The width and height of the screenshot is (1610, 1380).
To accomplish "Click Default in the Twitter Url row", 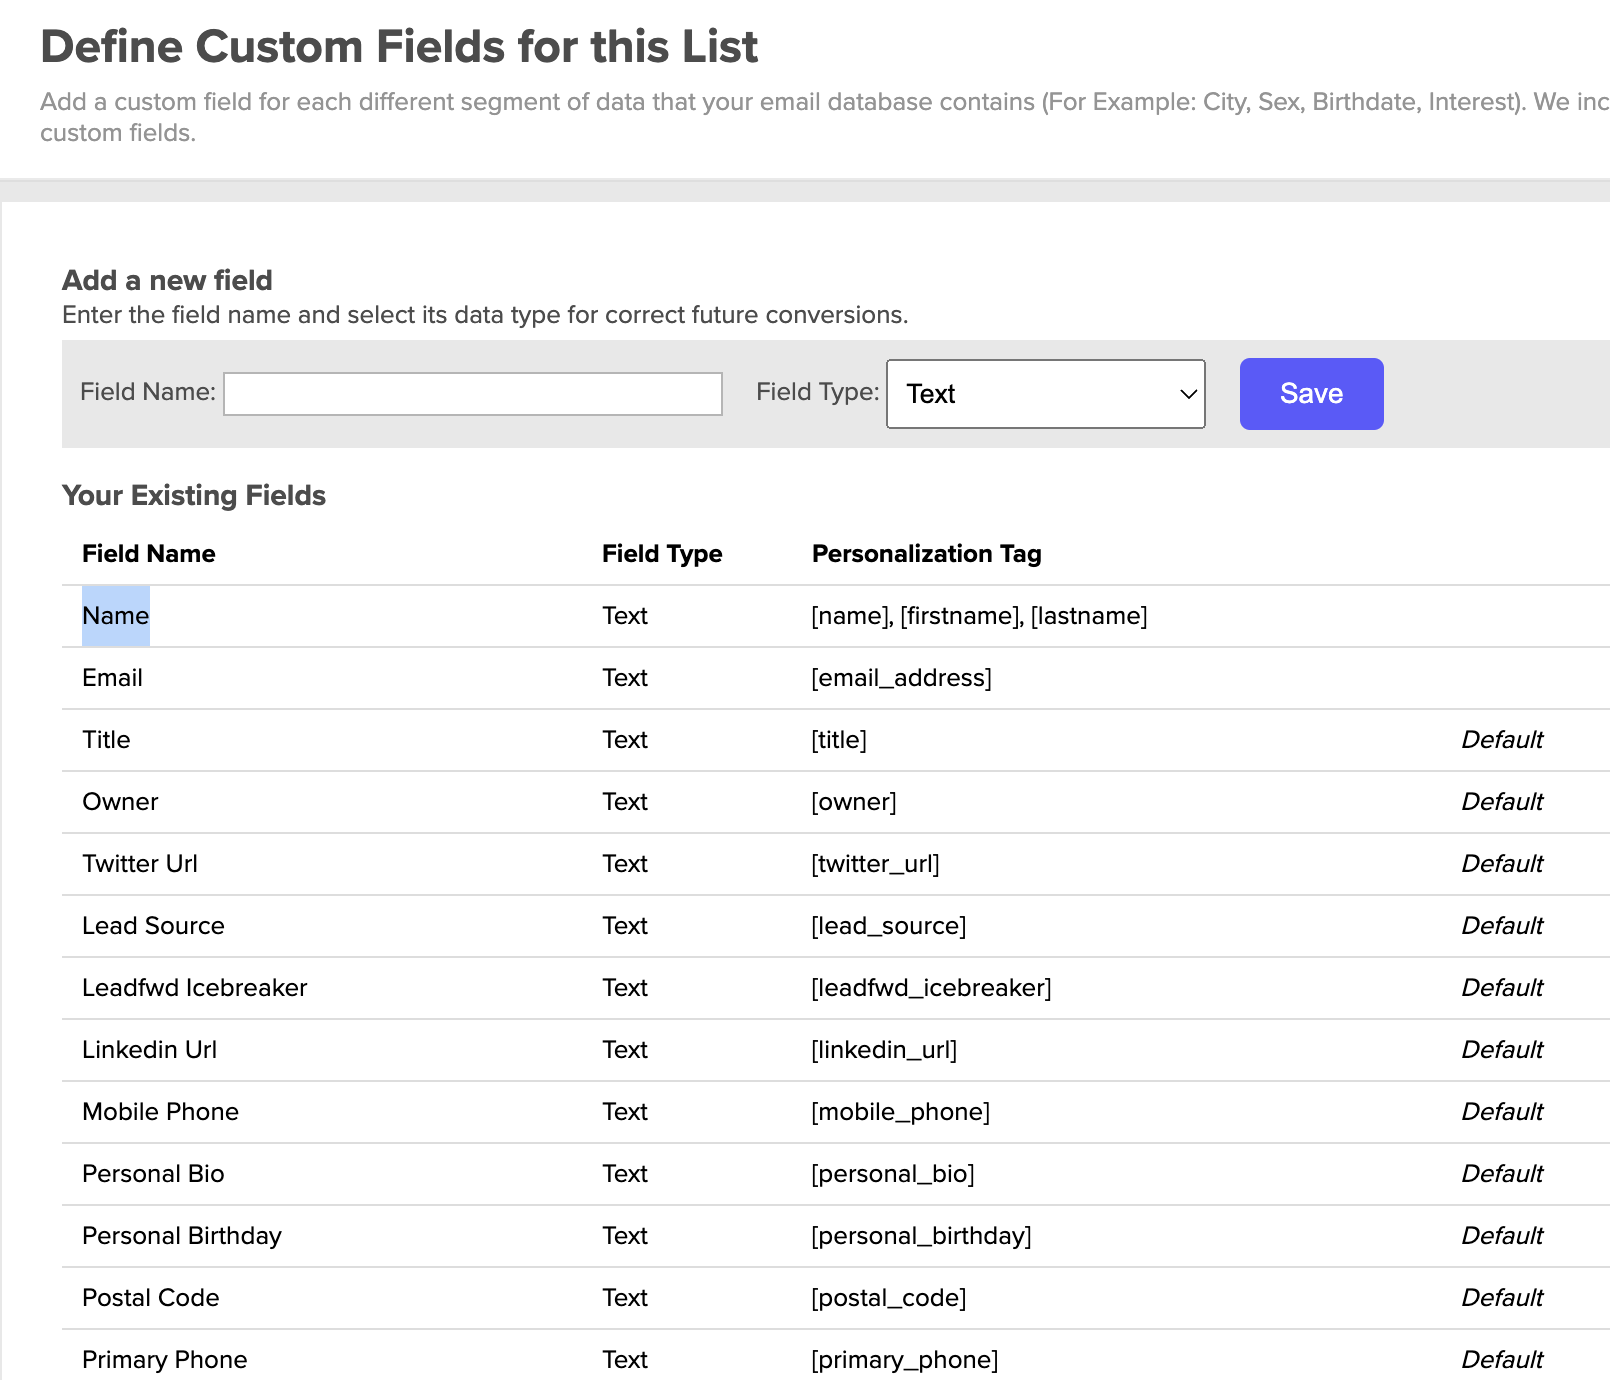I will point(1502,864).
